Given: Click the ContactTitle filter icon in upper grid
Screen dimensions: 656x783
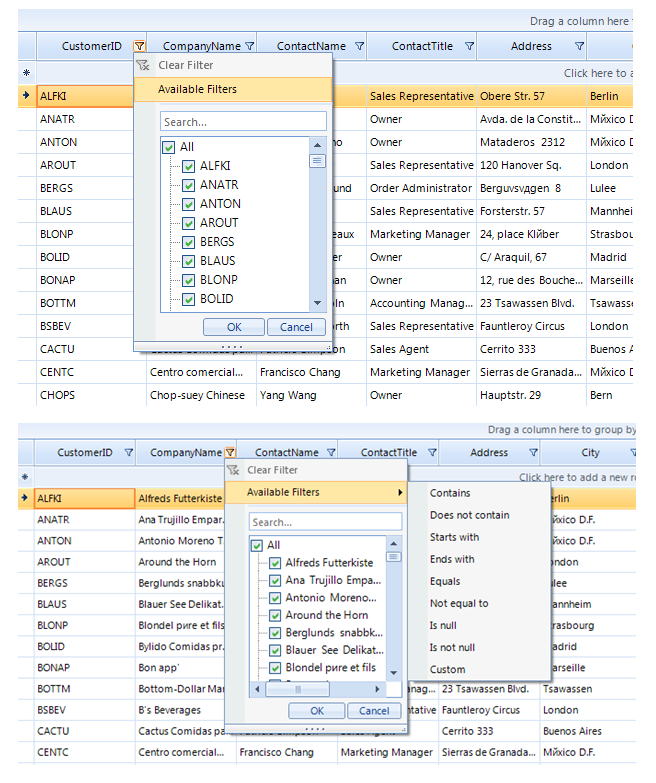Looking at the screenshot, I should [x=469, y=46].
